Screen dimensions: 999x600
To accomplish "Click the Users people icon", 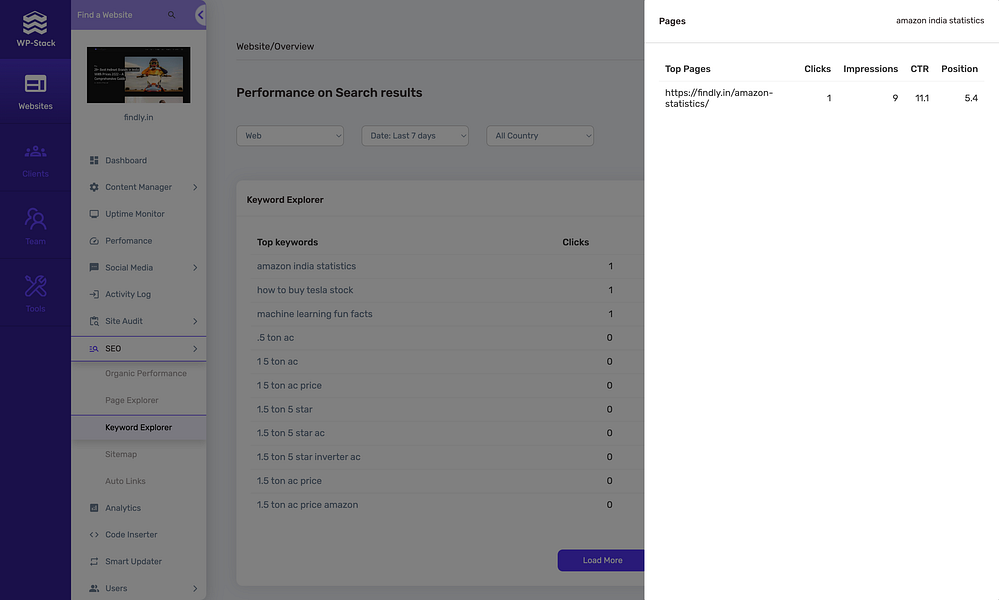I will pyautogui.click(x=94, y=588).
